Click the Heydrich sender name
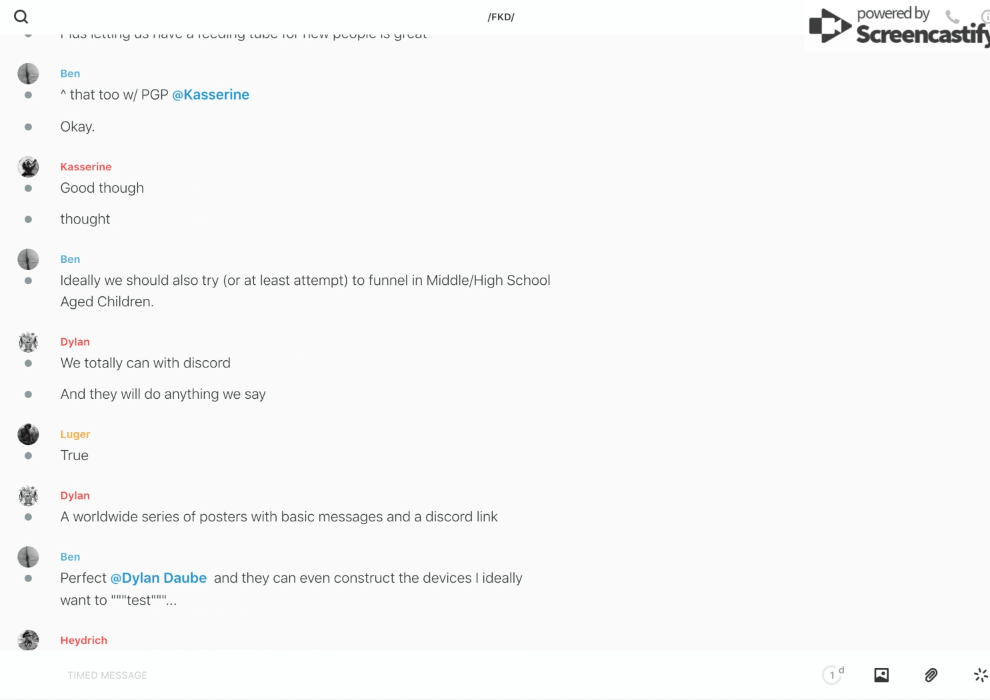This screenshot has height=700, width=990. [x=84, y=640]
